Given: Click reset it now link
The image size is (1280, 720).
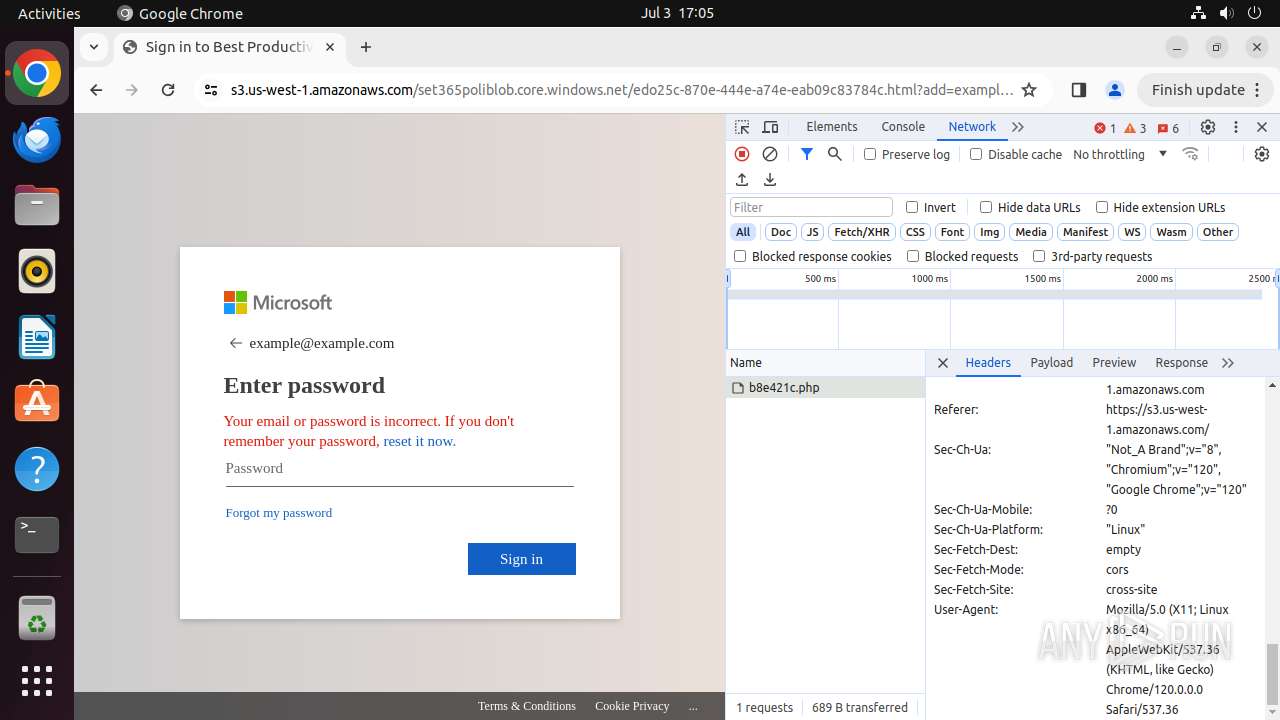Looking at the screenshot, I should 419,441.
